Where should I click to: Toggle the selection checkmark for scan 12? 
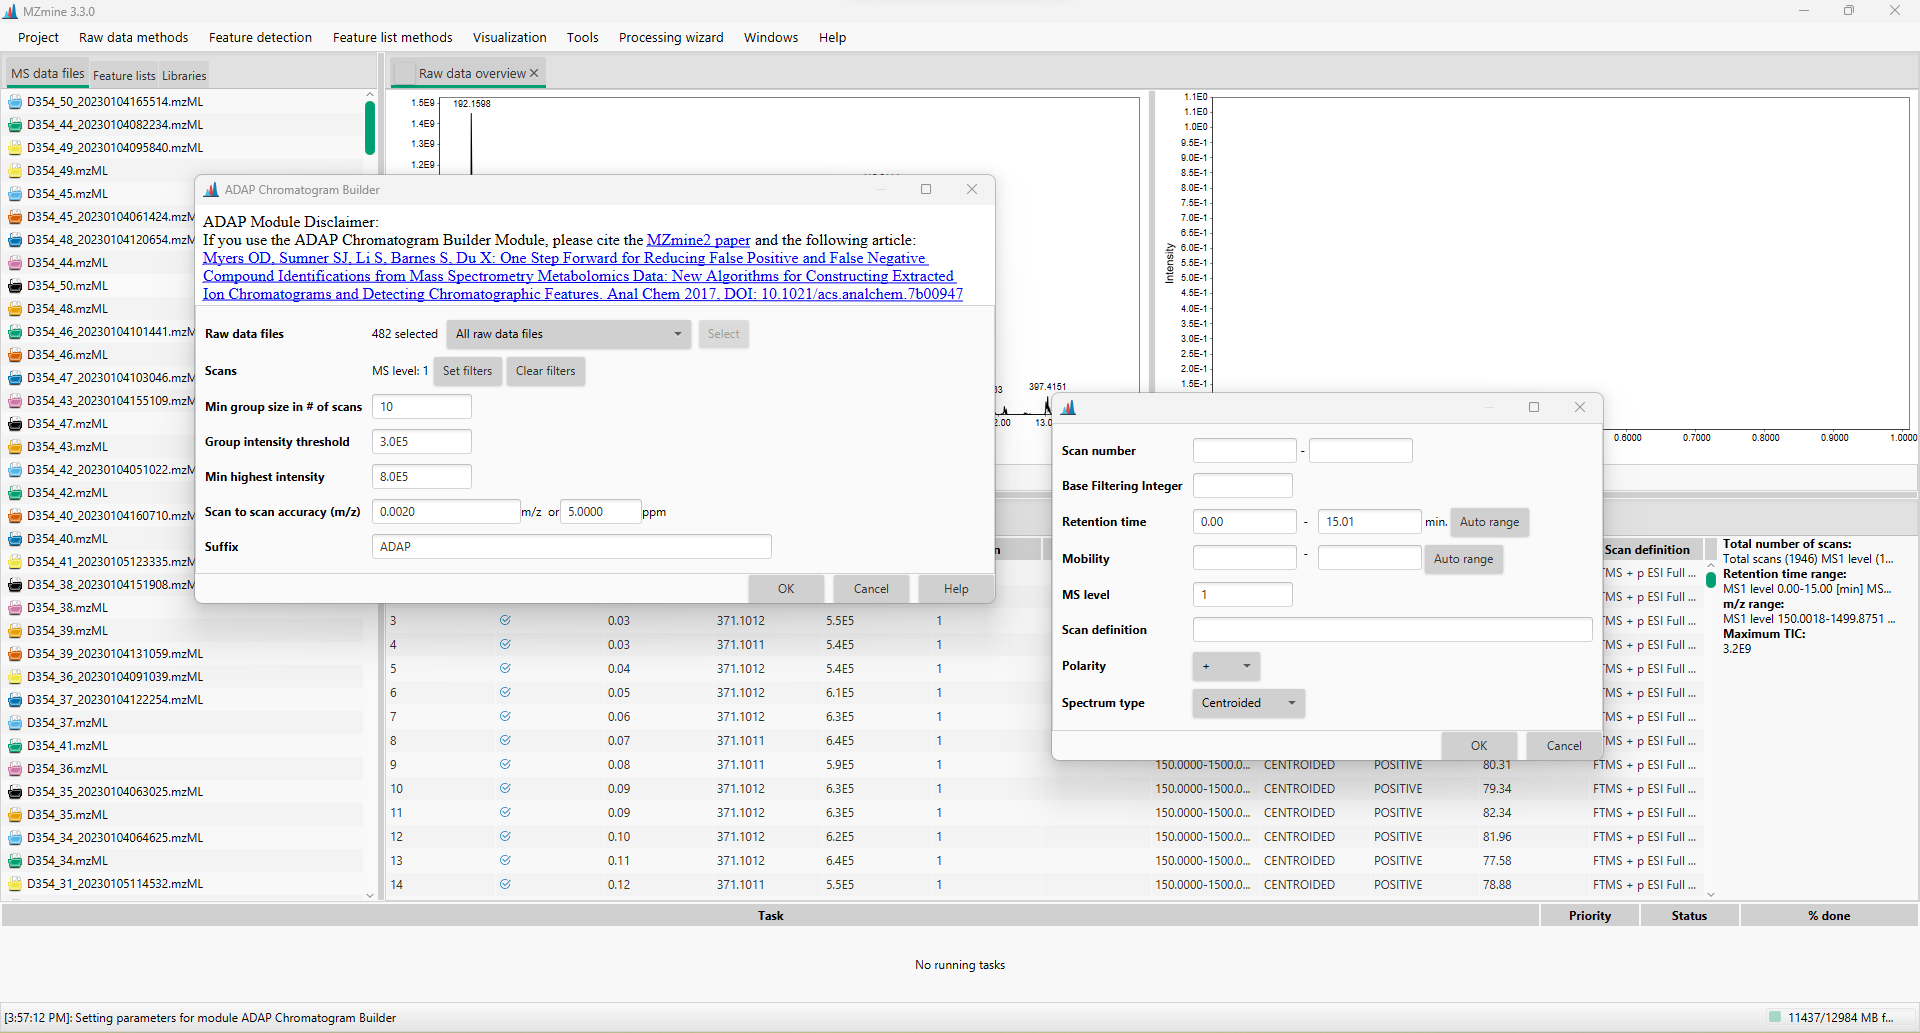point(505,836)
